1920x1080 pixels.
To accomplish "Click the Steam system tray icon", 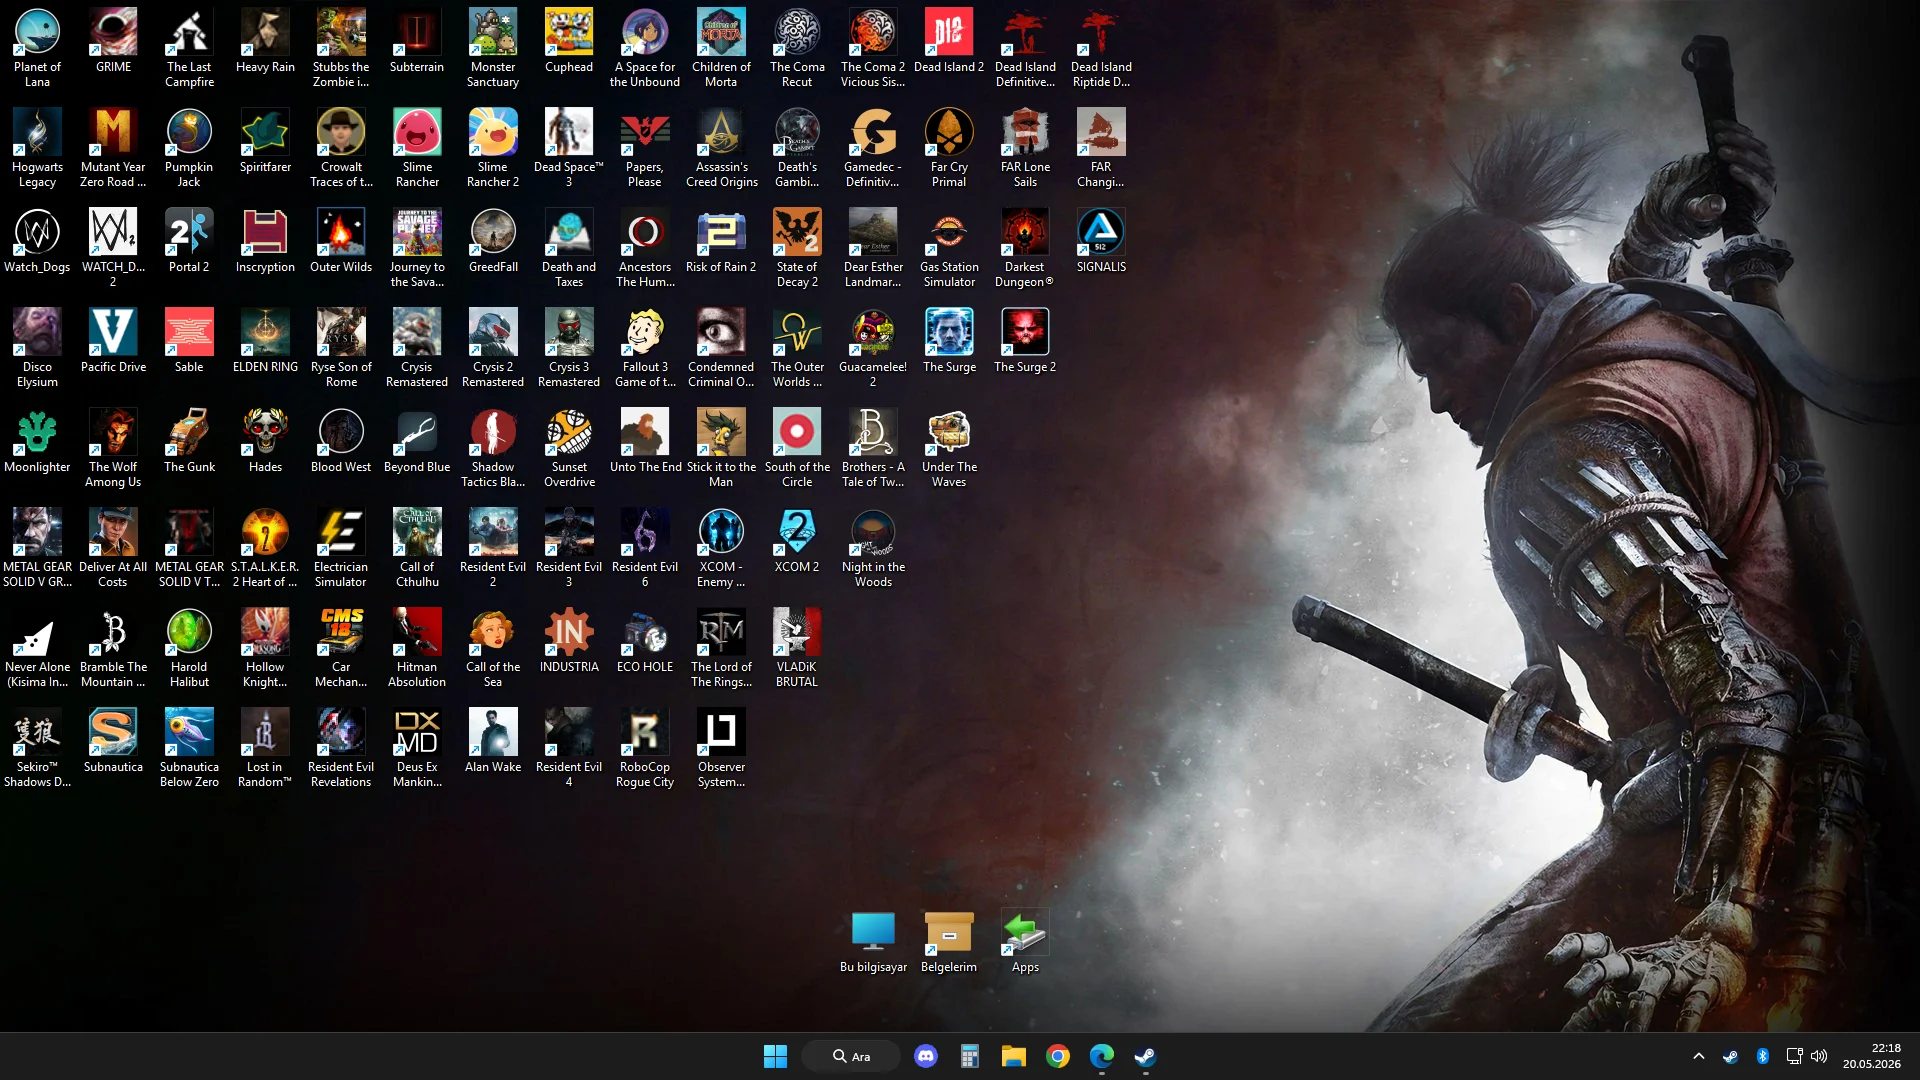I will [x=1730, y=1056].
